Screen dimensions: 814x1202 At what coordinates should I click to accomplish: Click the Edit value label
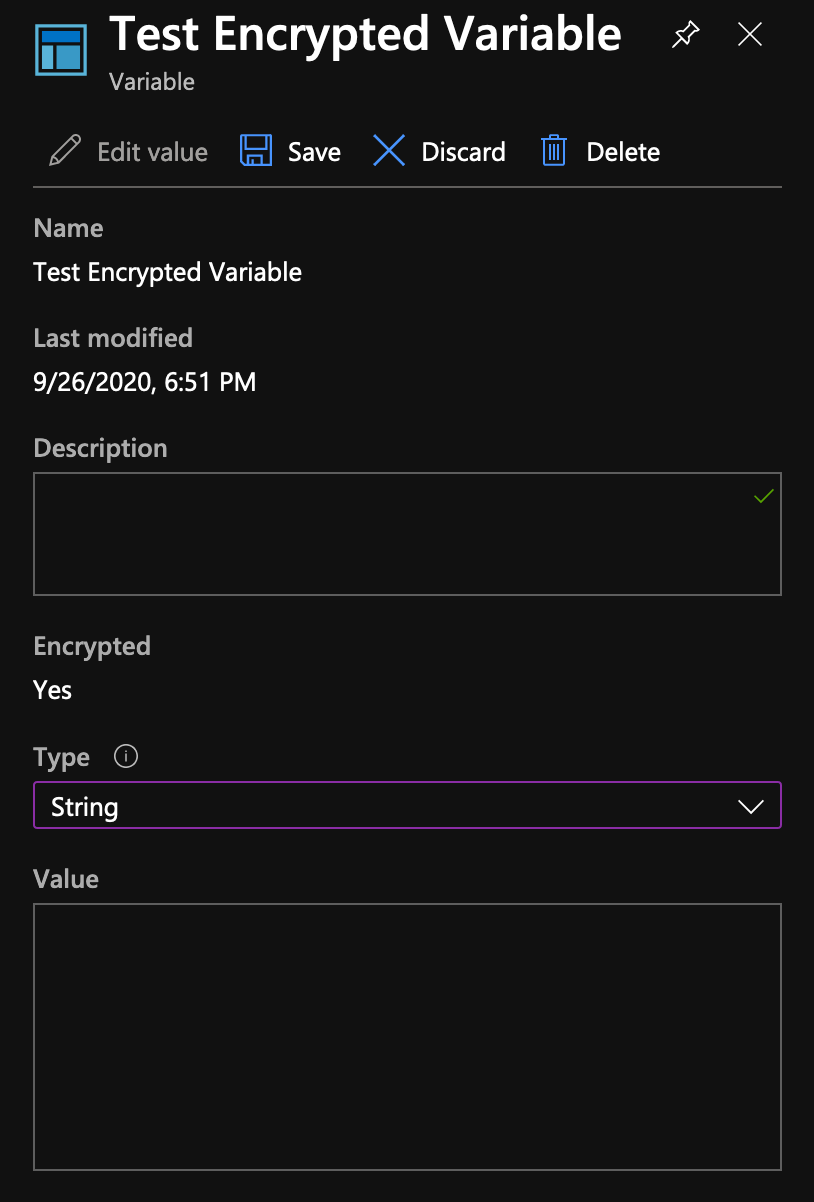[x=152, y=152]
